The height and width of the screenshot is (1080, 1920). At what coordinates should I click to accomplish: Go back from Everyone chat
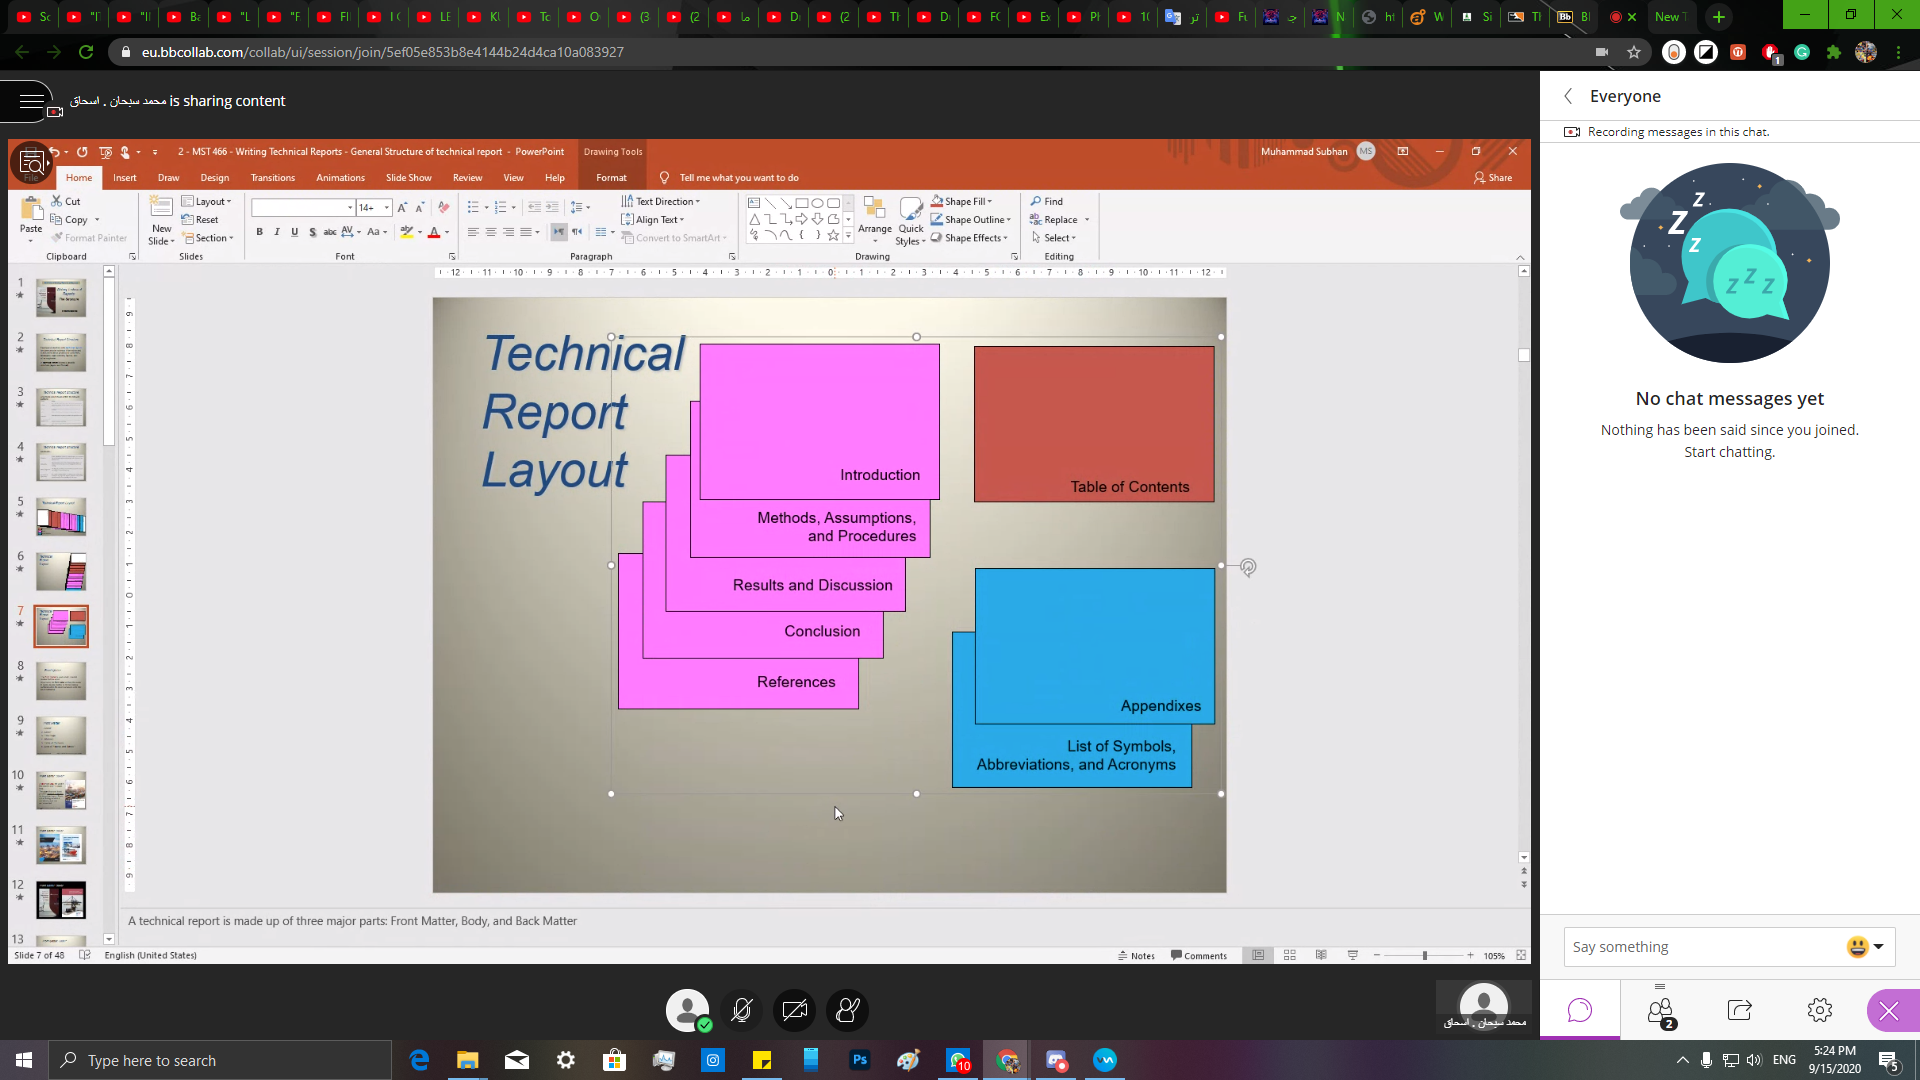click(1568, 96)
